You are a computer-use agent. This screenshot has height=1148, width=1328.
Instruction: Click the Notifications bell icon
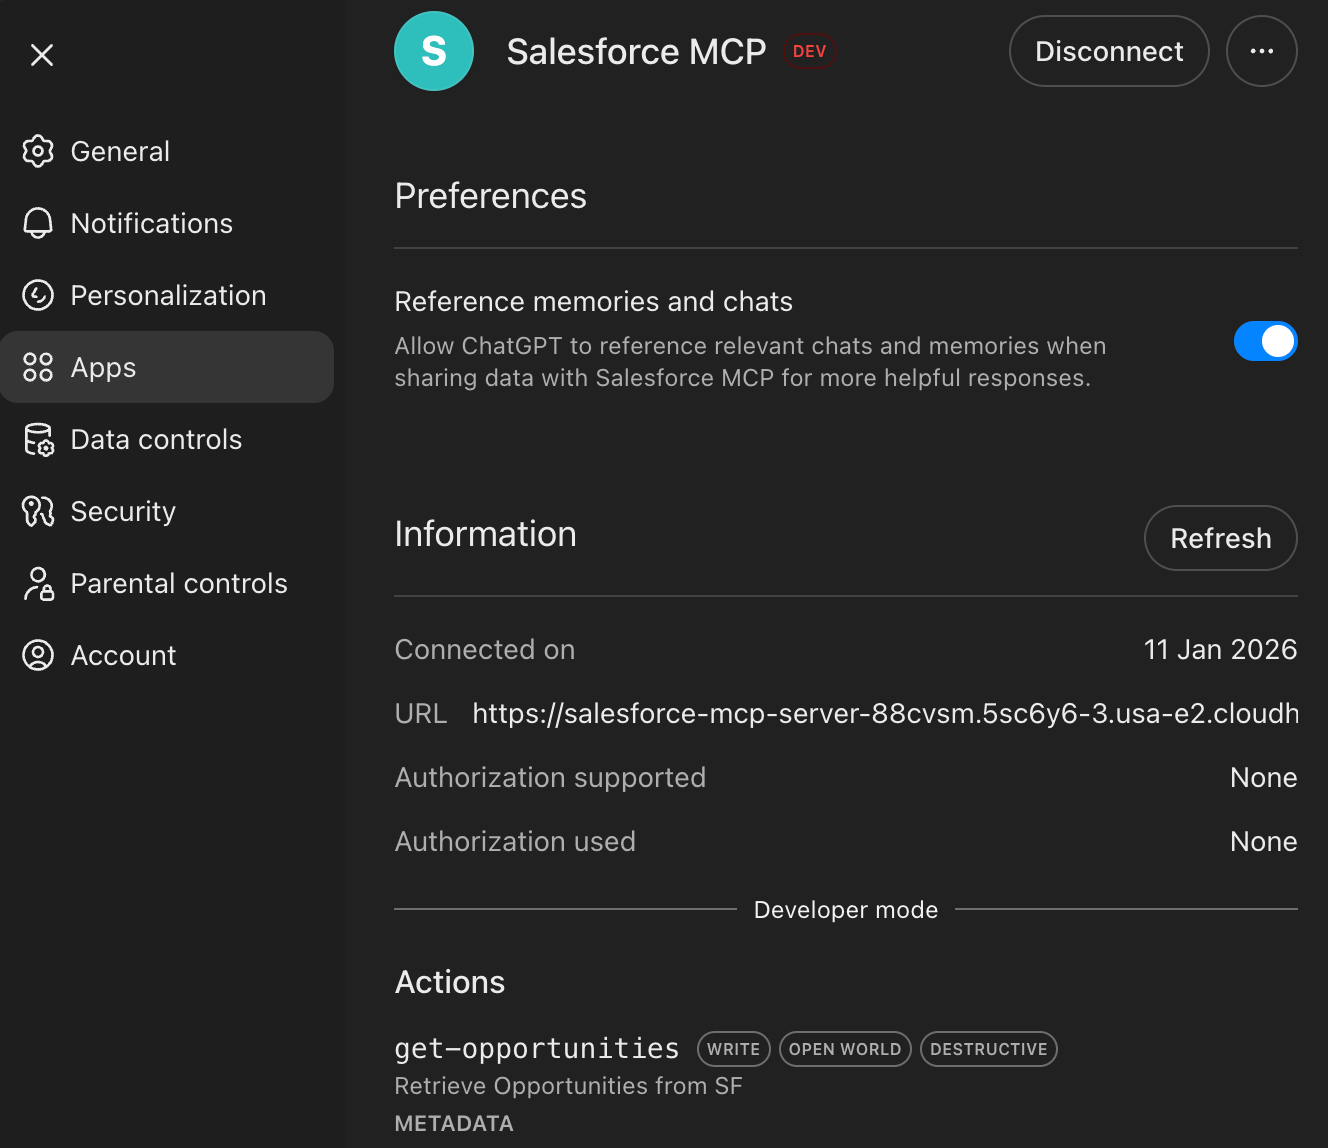[x=38, y=223]
